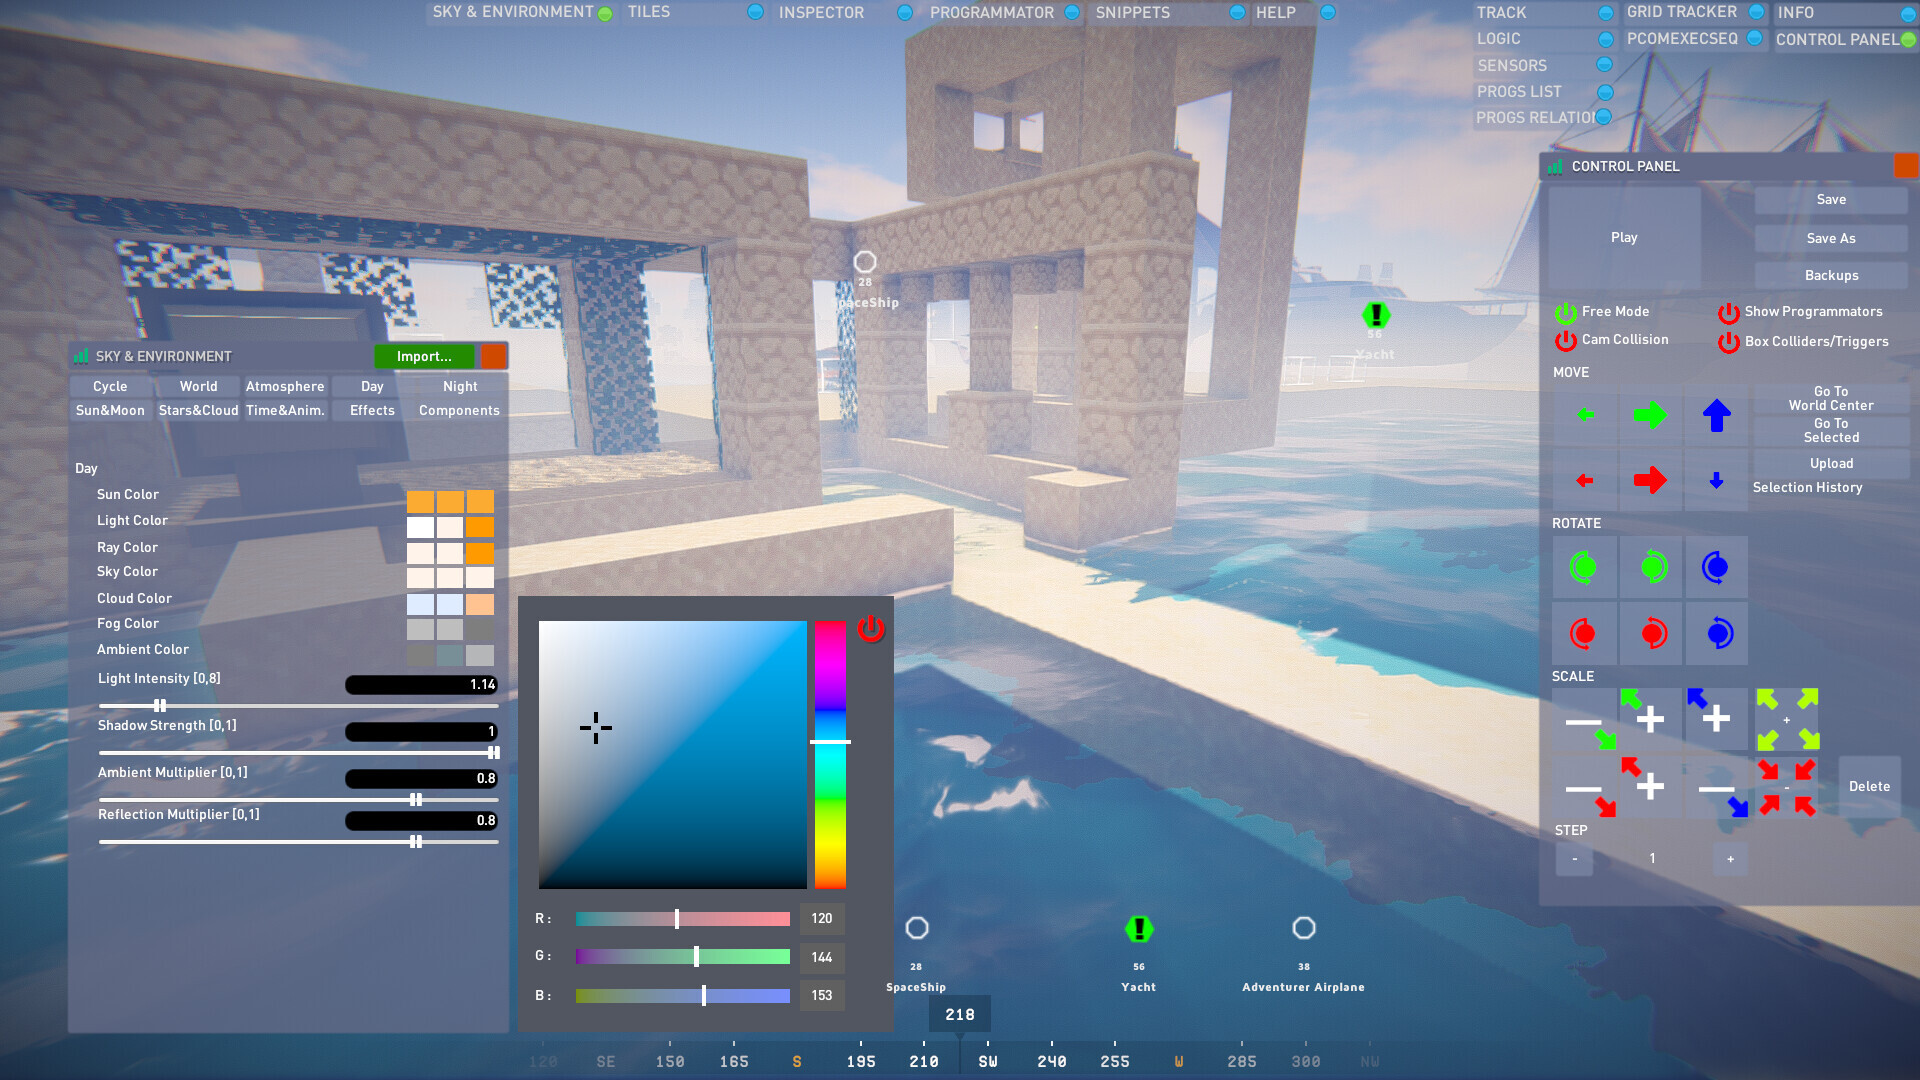Click the red left move arrow

1584,480
